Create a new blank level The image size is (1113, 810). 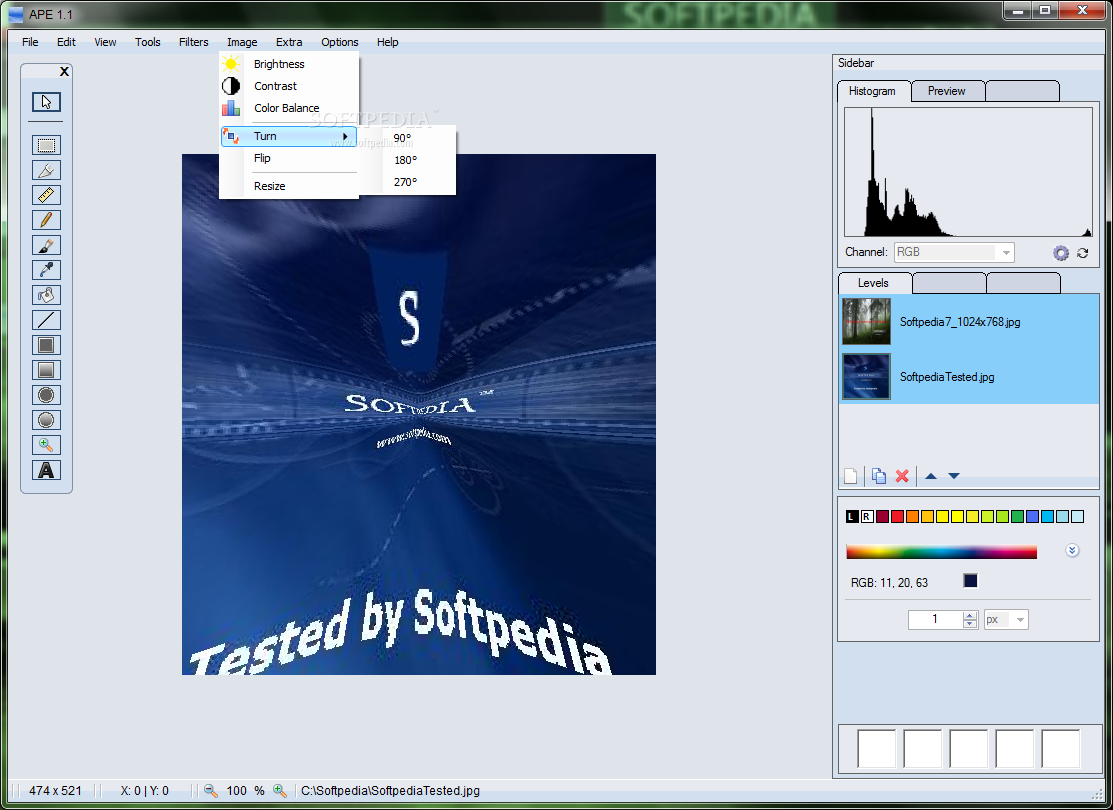tap(850, 476)
